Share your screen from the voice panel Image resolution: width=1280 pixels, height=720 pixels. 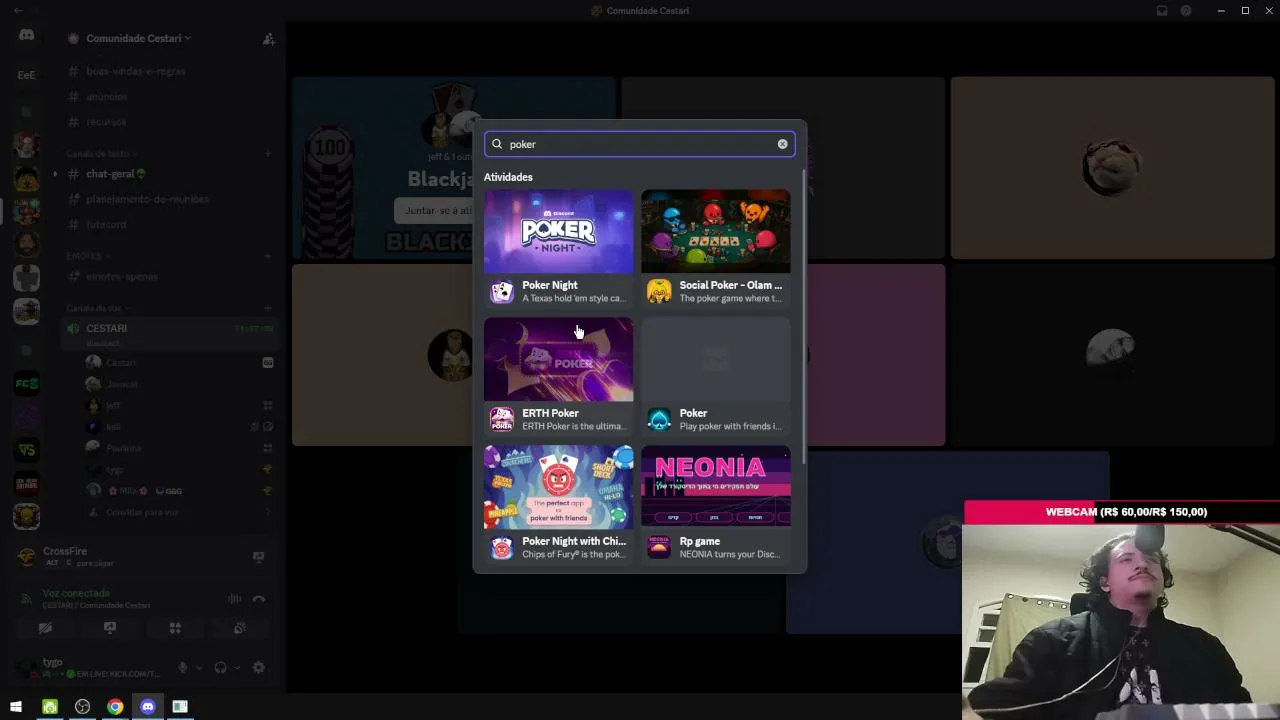coord(110,628)
